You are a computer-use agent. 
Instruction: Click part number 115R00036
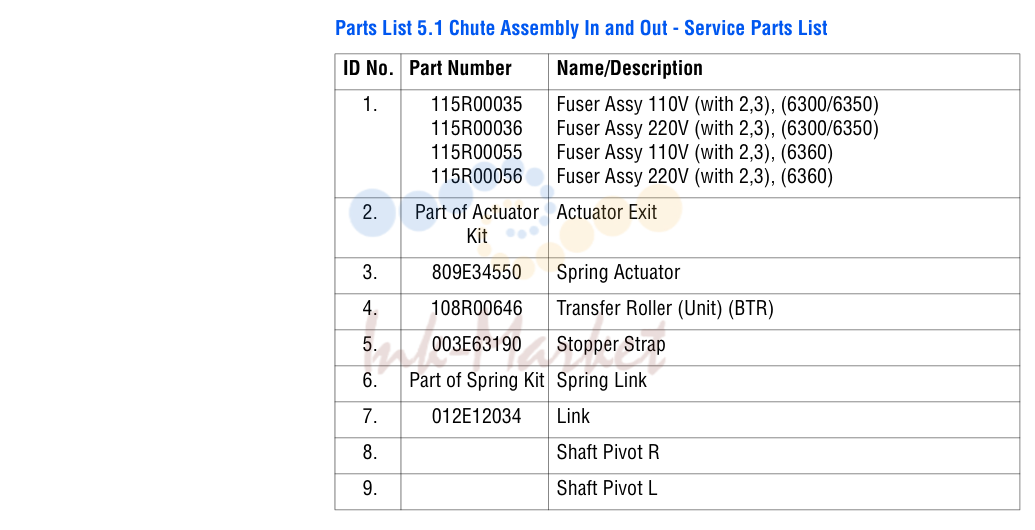[x=477, y=128]
